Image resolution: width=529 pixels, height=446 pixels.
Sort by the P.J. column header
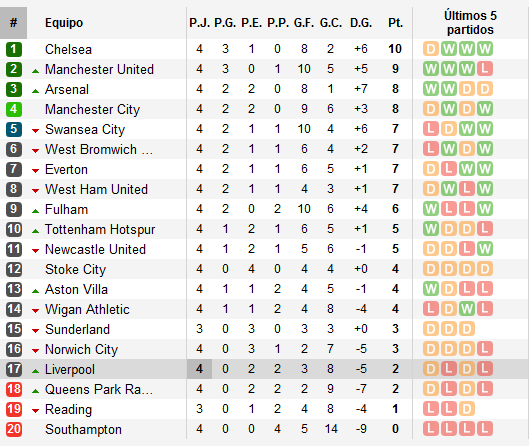199,23
